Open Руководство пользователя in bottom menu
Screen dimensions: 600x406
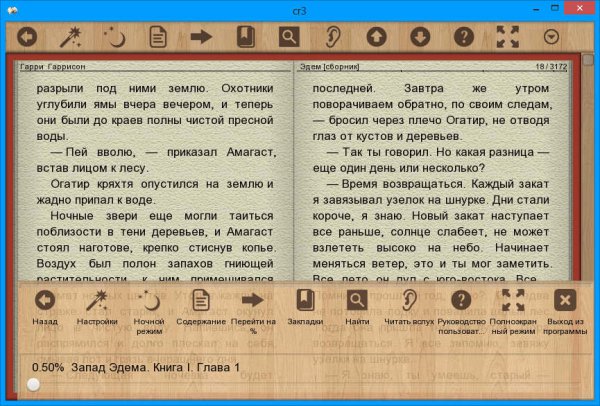tap(461, 300)
